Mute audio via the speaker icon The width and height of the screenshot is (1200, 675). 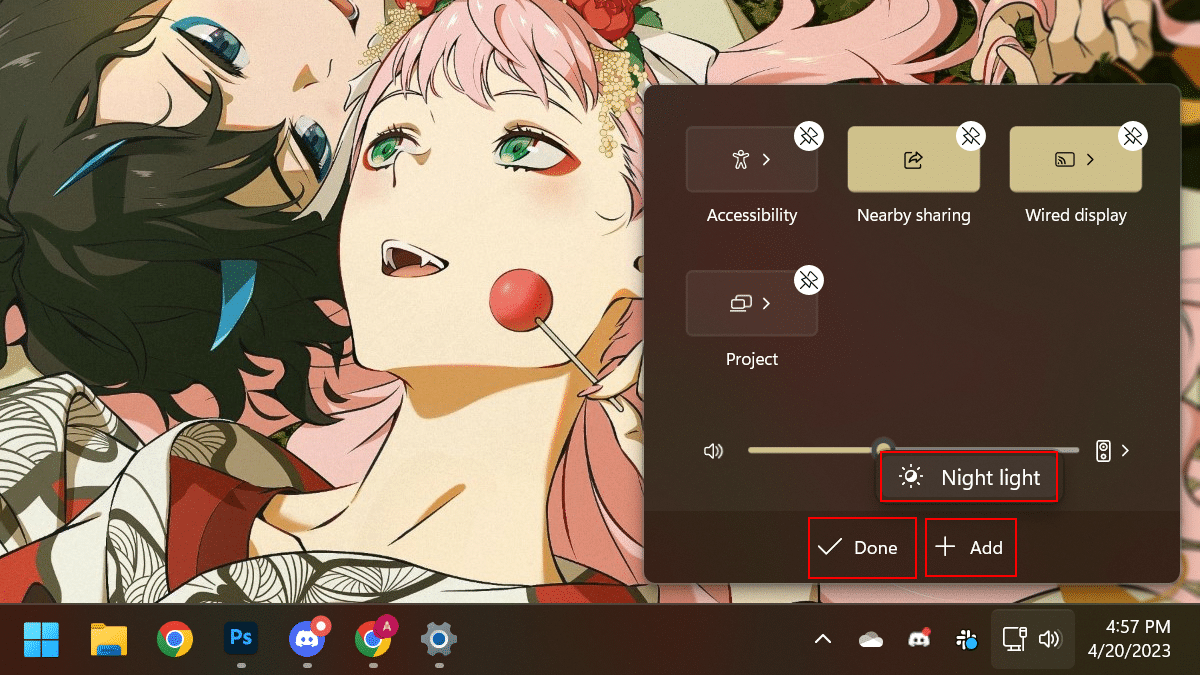(714, 450)
